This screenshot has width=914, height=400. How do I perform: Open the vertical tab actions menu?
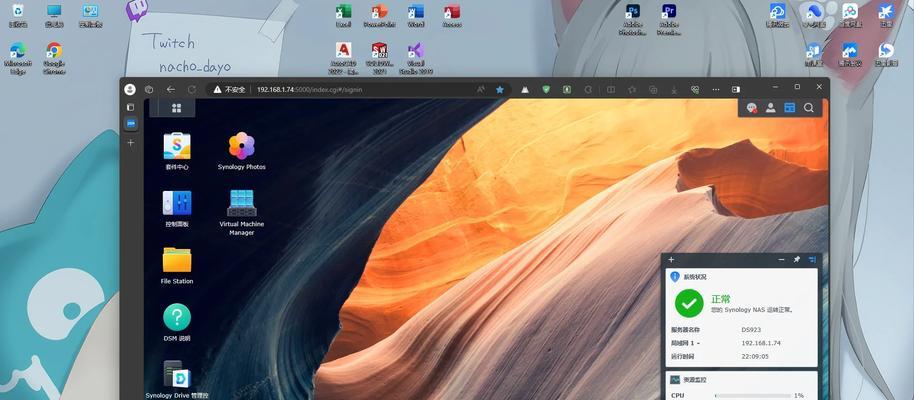[131, 107]
